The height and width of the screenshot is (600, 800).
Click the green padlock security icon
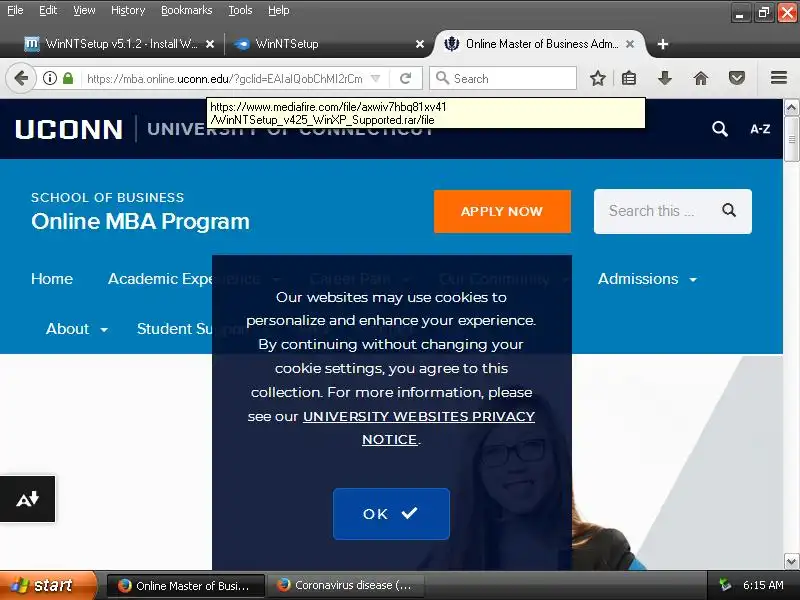point(68,79)
